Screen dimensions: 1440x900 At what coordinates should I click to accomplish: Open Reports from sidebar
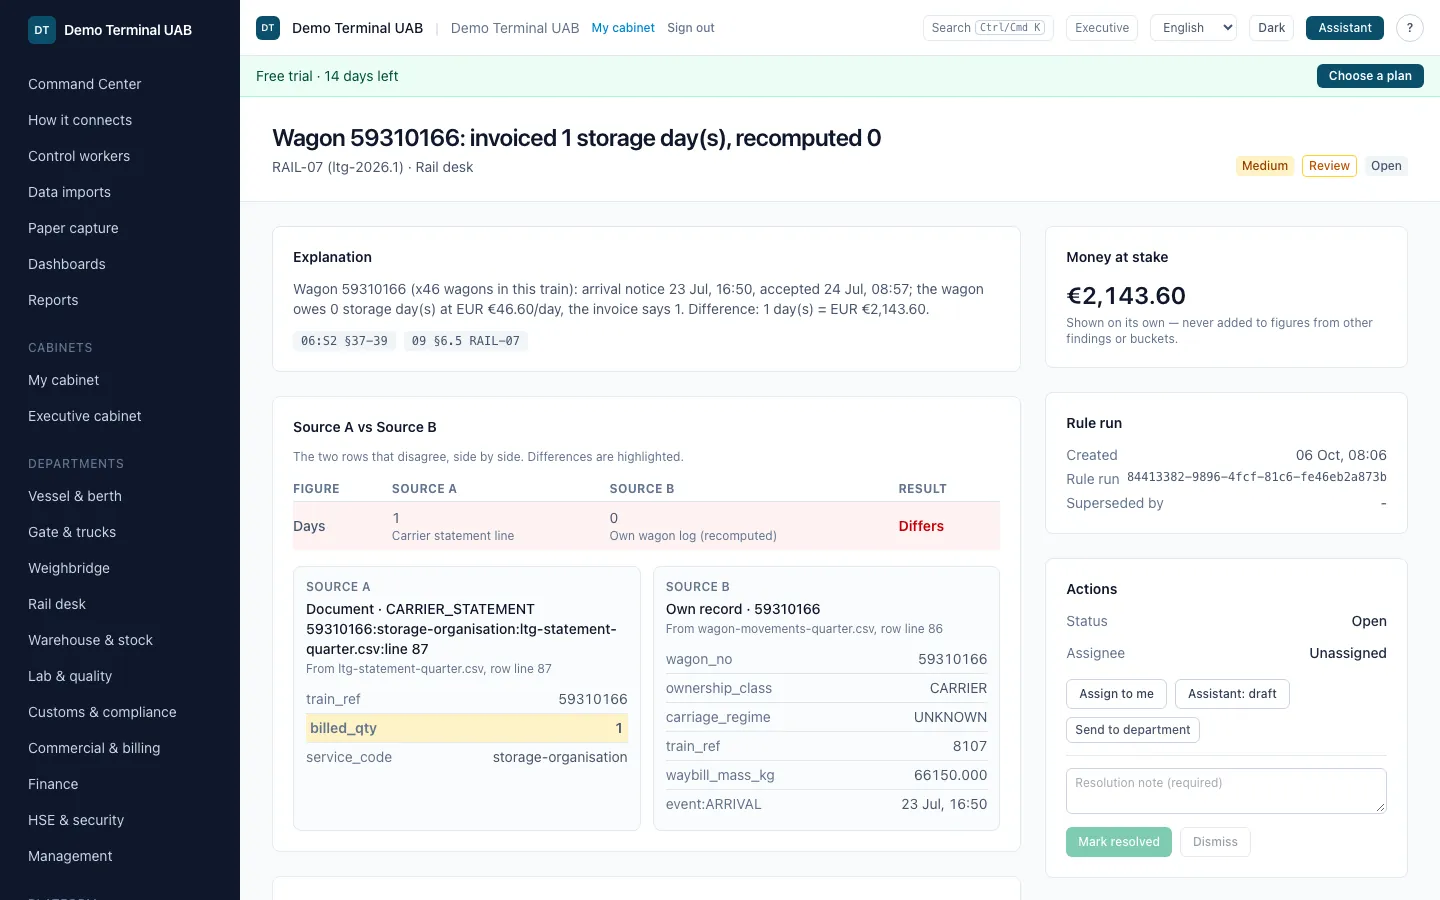point(53,300)
